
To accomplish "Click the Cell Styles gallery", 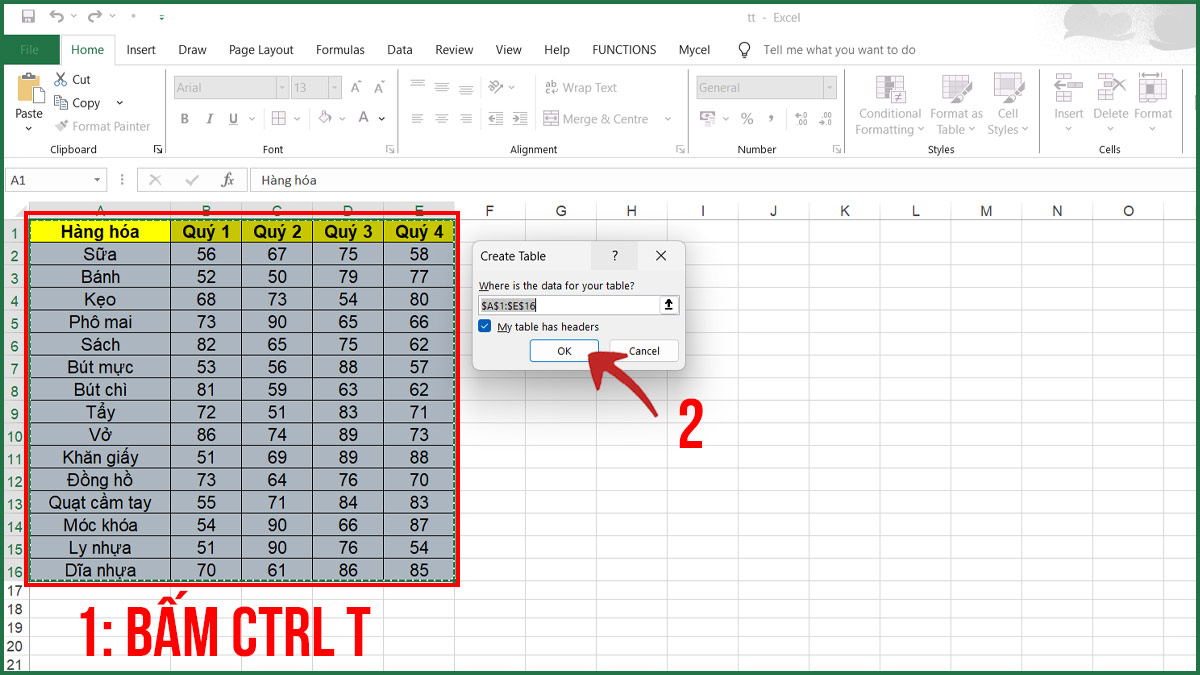I will 1008,103.
